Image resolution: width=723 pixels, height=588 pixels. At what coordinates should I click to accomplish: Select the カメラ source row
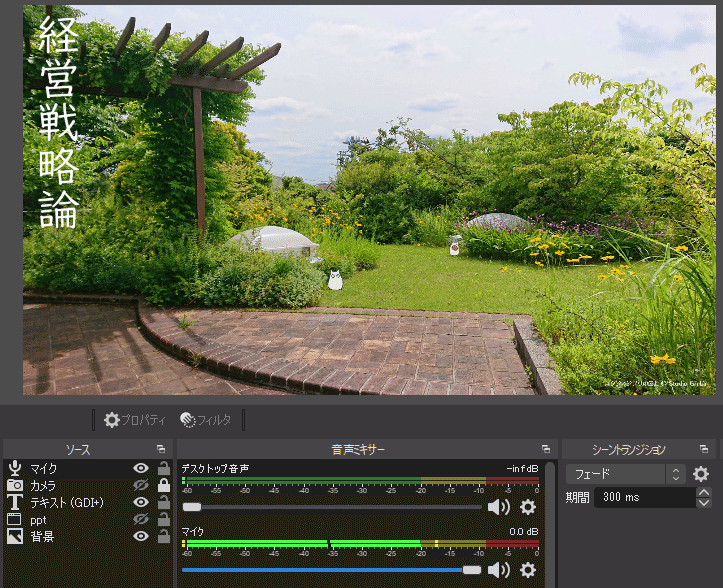(x=88, y=485)
